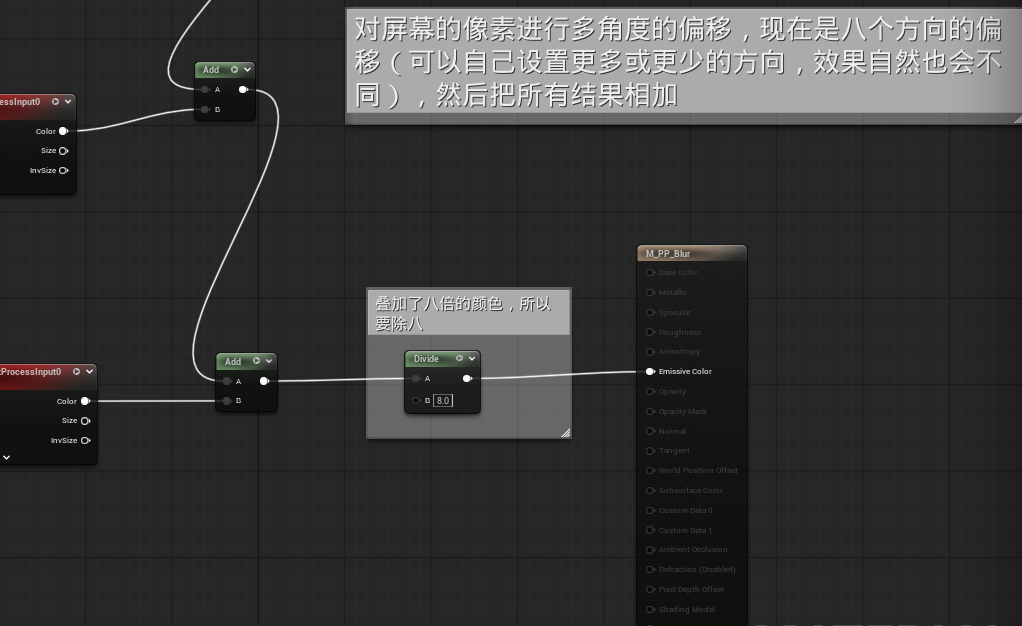Click the resize handle of the Divide comment box
Image resolution: width=1022 pixels, height=626 pixels.
(565, 432)
